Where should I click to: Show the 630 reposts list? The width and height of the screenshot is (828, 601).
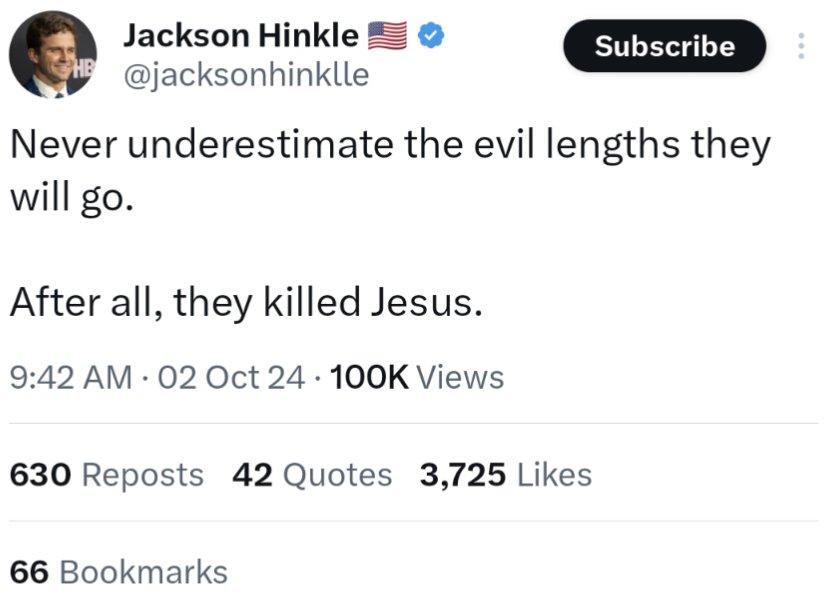point(107,475)
